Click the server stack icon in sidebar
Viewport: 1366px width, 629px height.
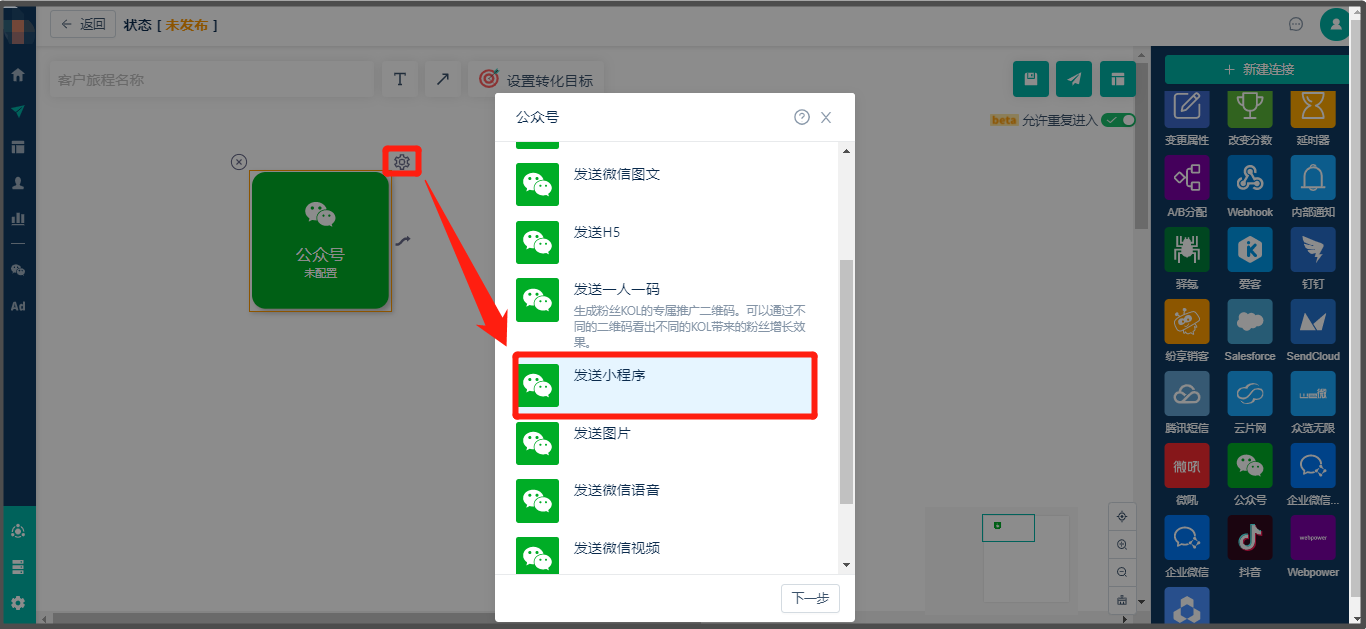[17, 567]
